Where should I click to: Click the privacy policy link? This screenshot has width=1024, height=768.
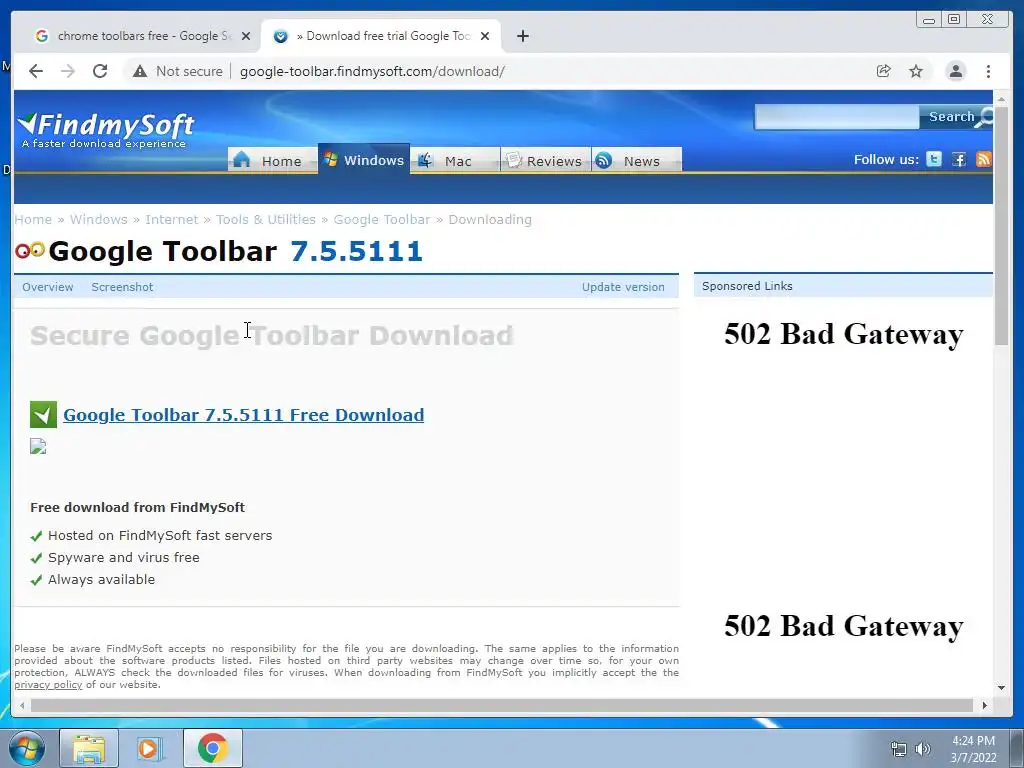pos(48,684)
